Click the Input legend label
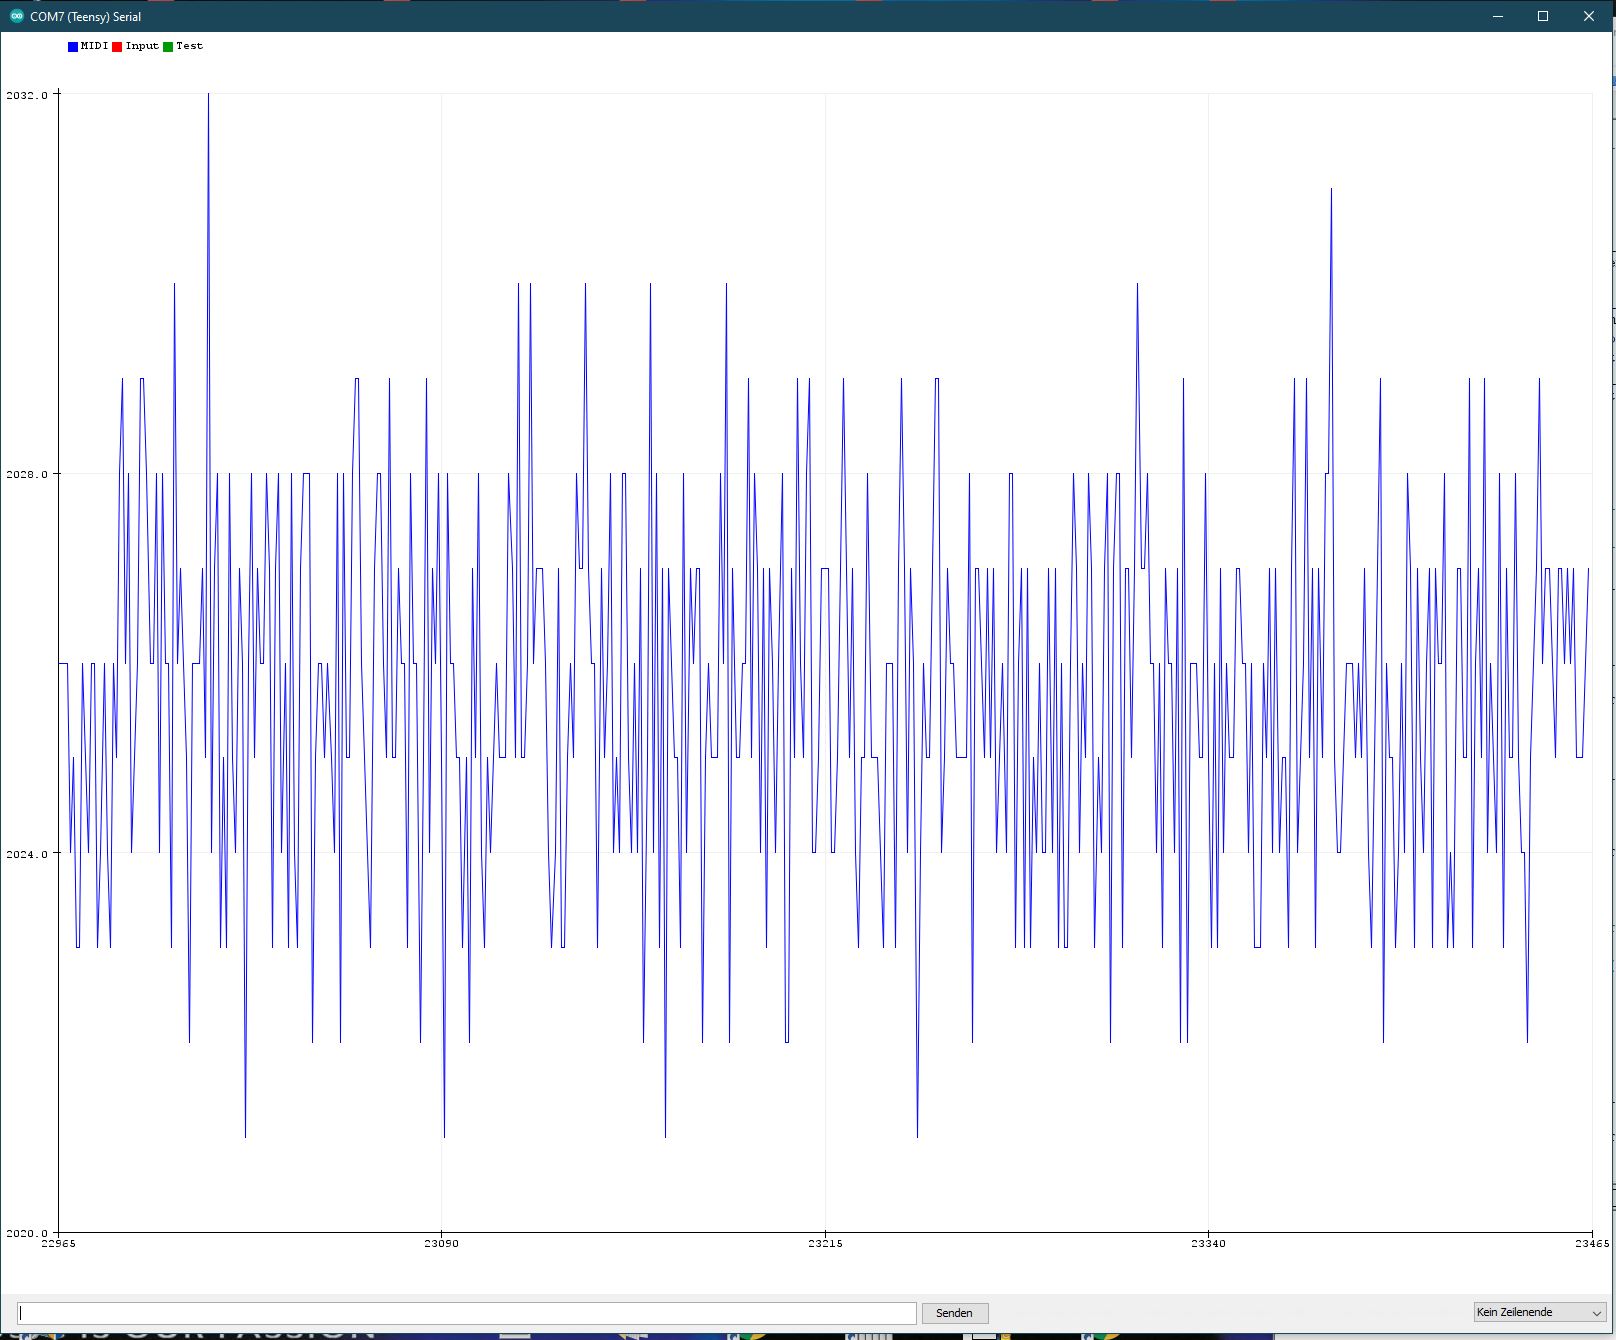 click(x=142, y=46)
